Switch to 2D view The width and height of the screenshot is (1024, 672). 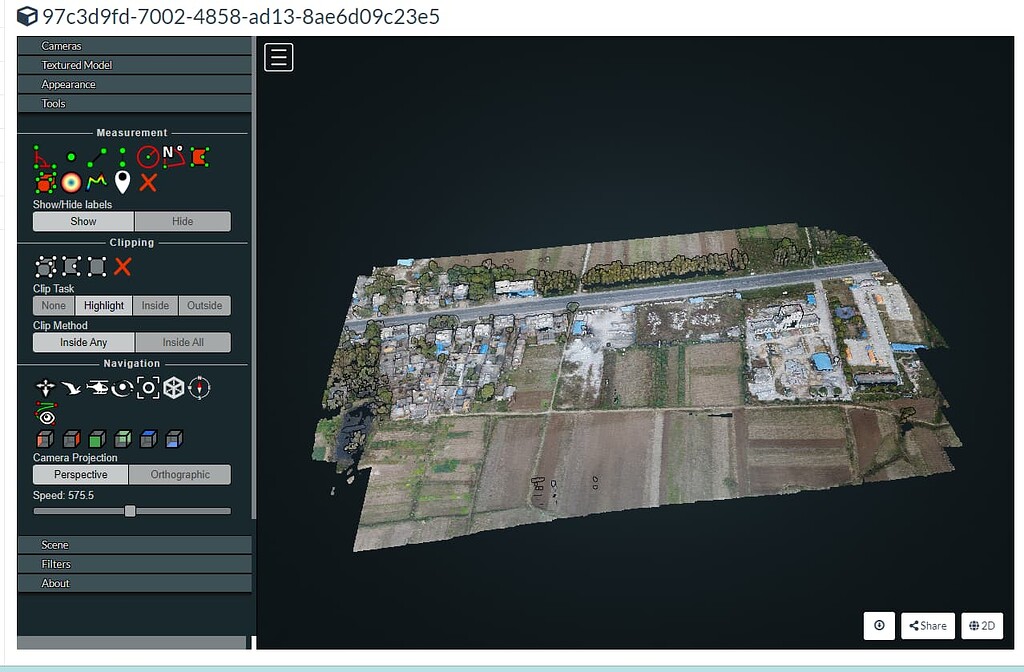pos(982,625)
